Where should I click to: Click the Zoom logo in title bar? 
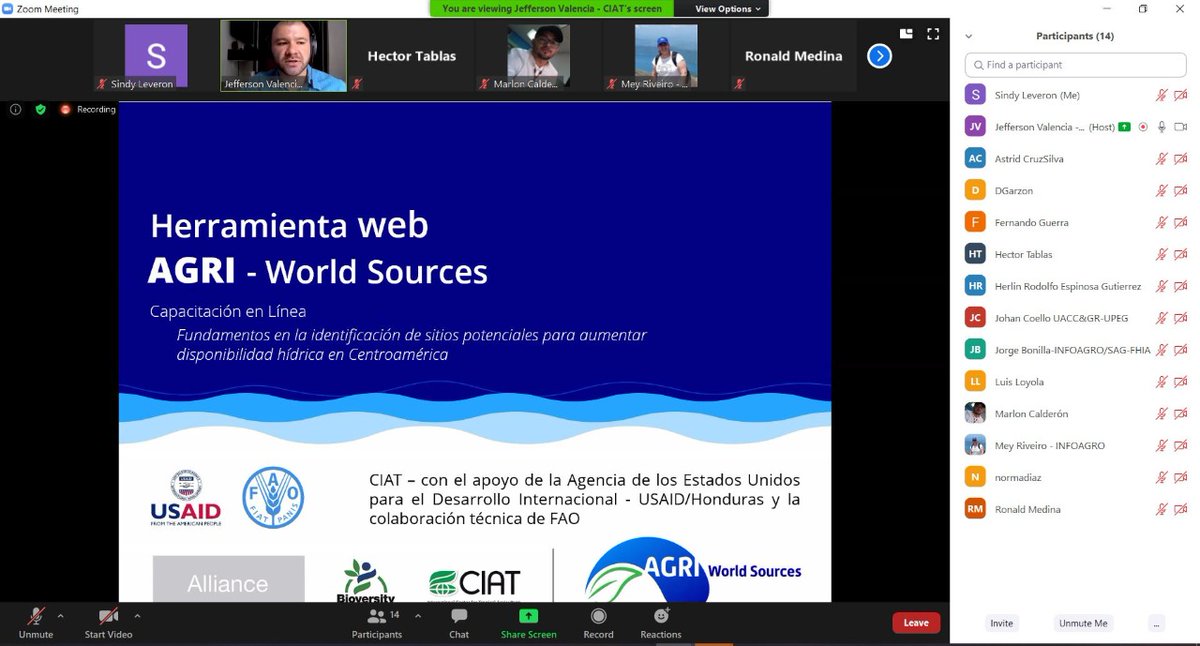(8, 9)
